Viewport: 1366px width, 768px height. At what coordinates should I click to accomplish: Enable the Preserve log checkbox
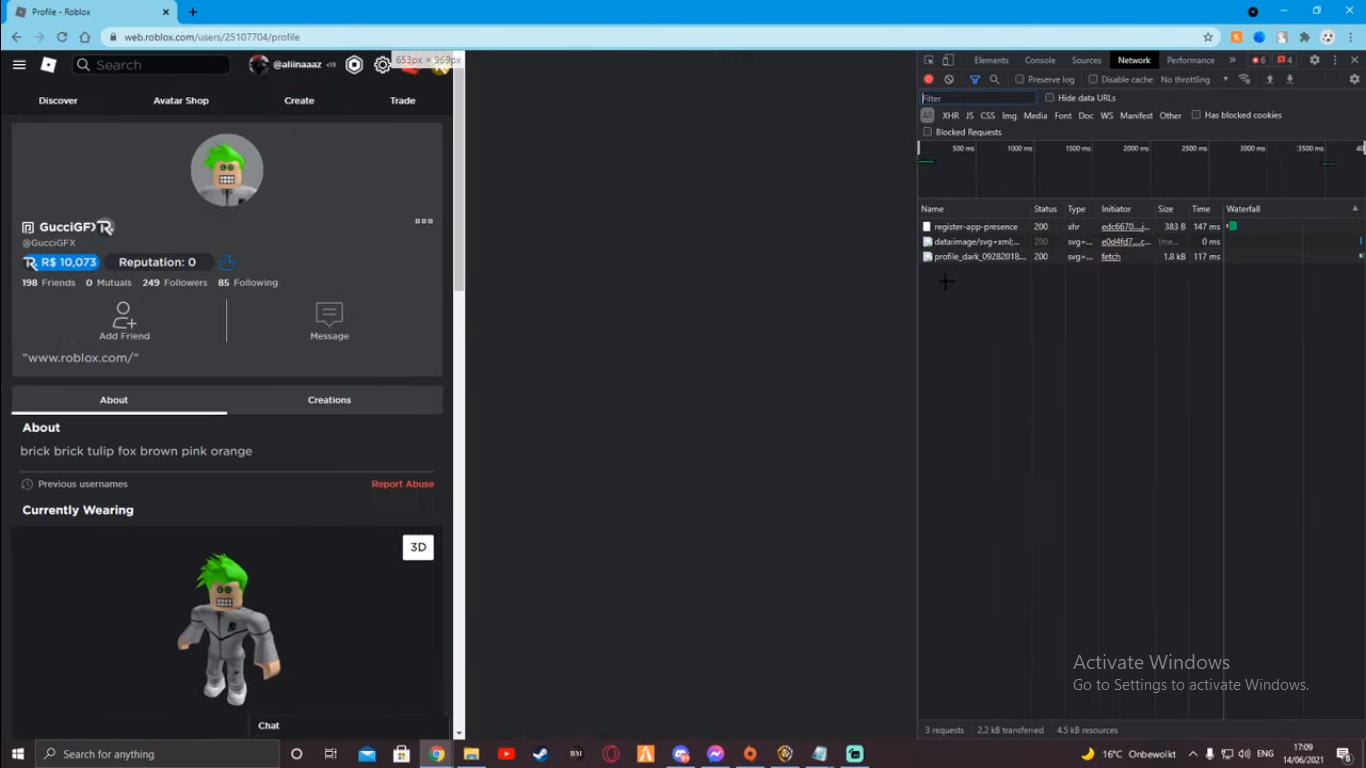1020,79
